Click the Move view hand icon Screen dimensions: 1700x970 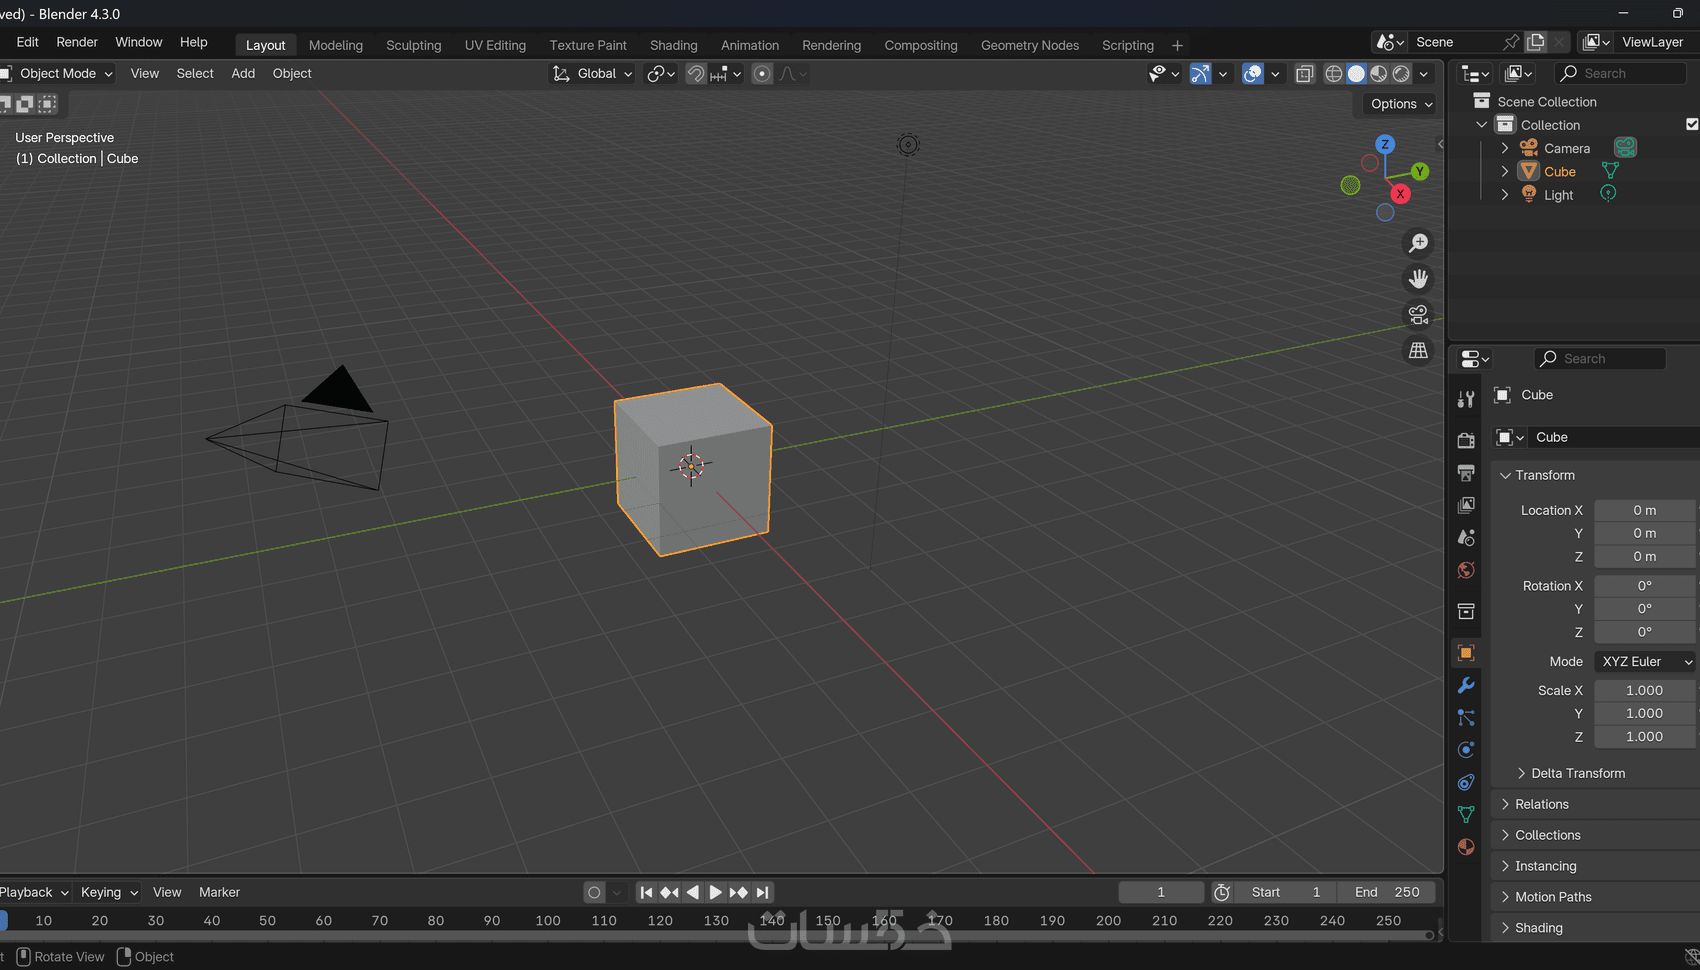pos(1418,279)
